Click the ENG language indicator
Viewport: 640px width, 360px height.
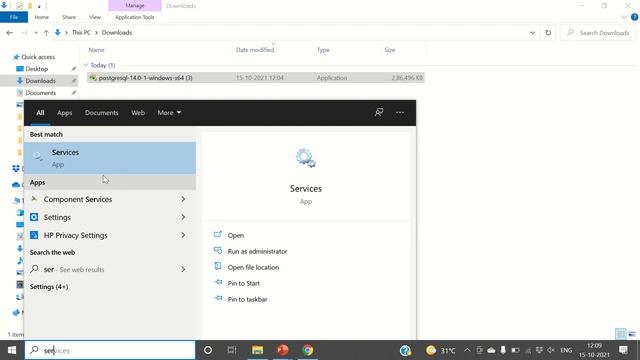point(566,350)
